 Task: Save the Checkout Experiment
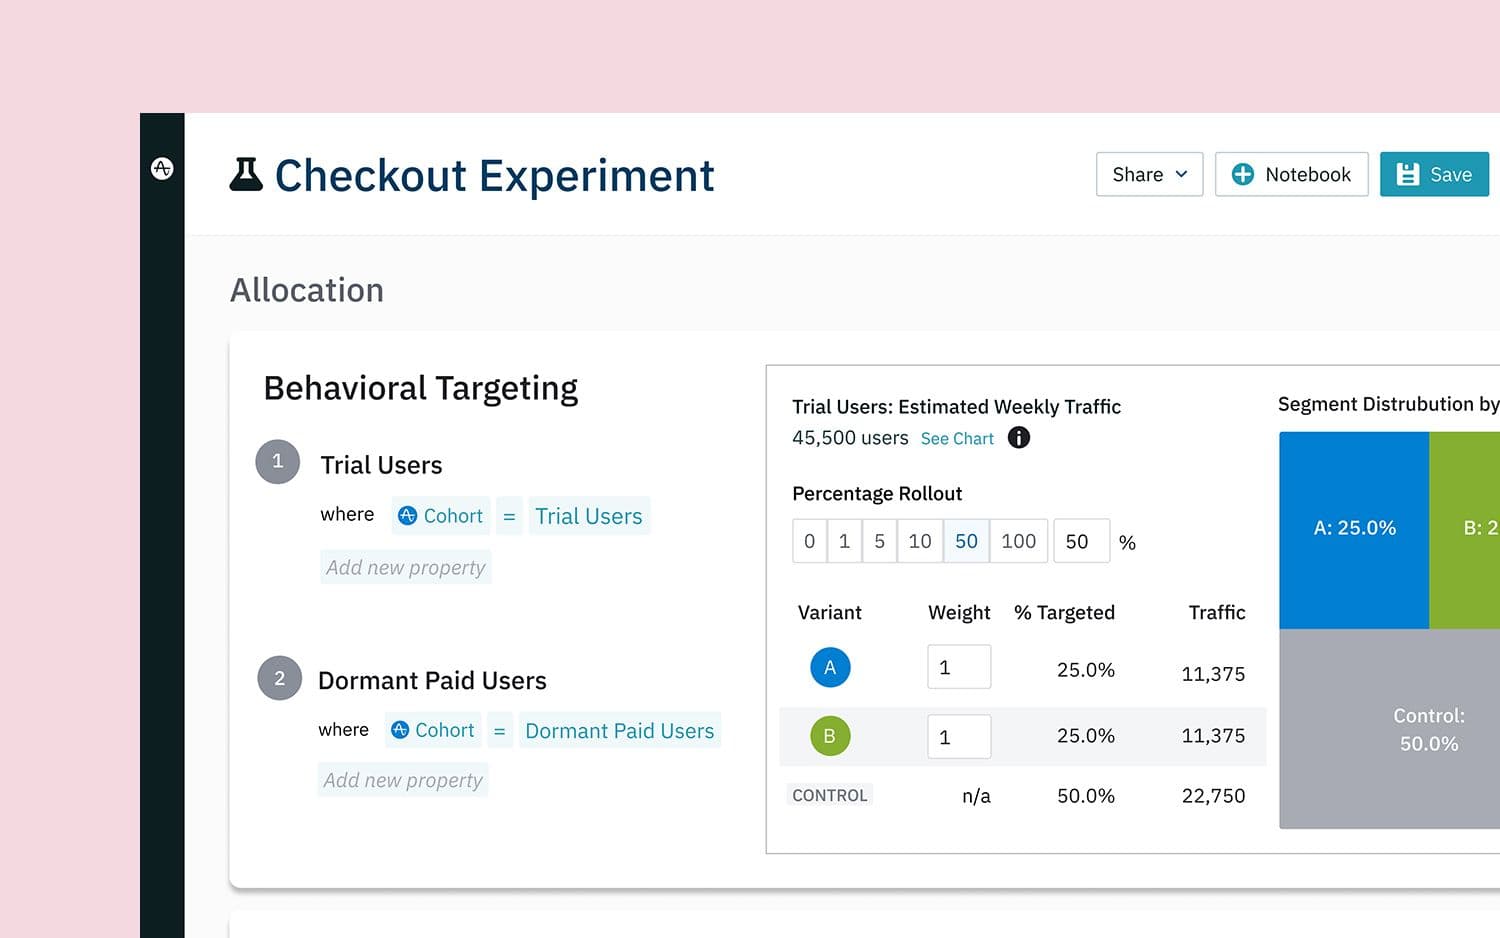(x=1434, y=174)
